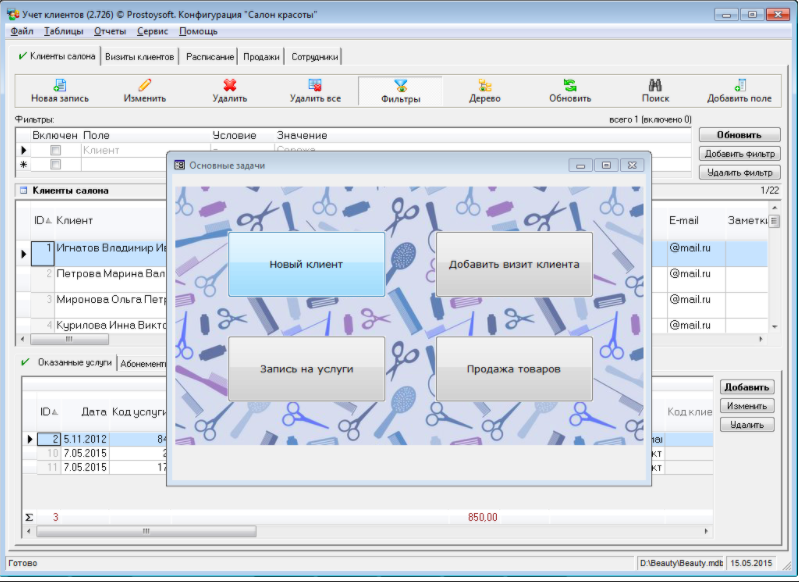Screen dimensions: 799x582
Task: Click the Добавить поле toolbar icon
Action: (x=740, y=85)
